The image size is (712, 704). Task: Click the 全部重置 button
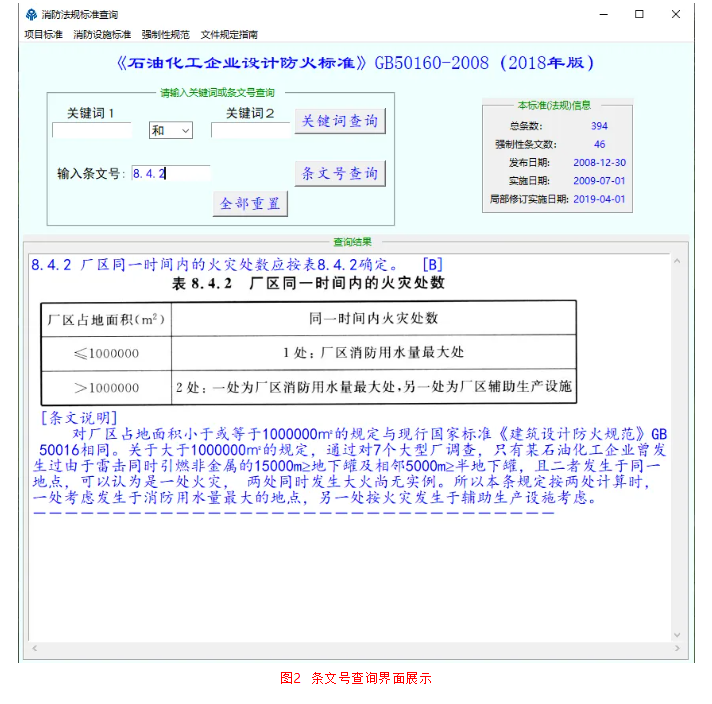(250, 203)
